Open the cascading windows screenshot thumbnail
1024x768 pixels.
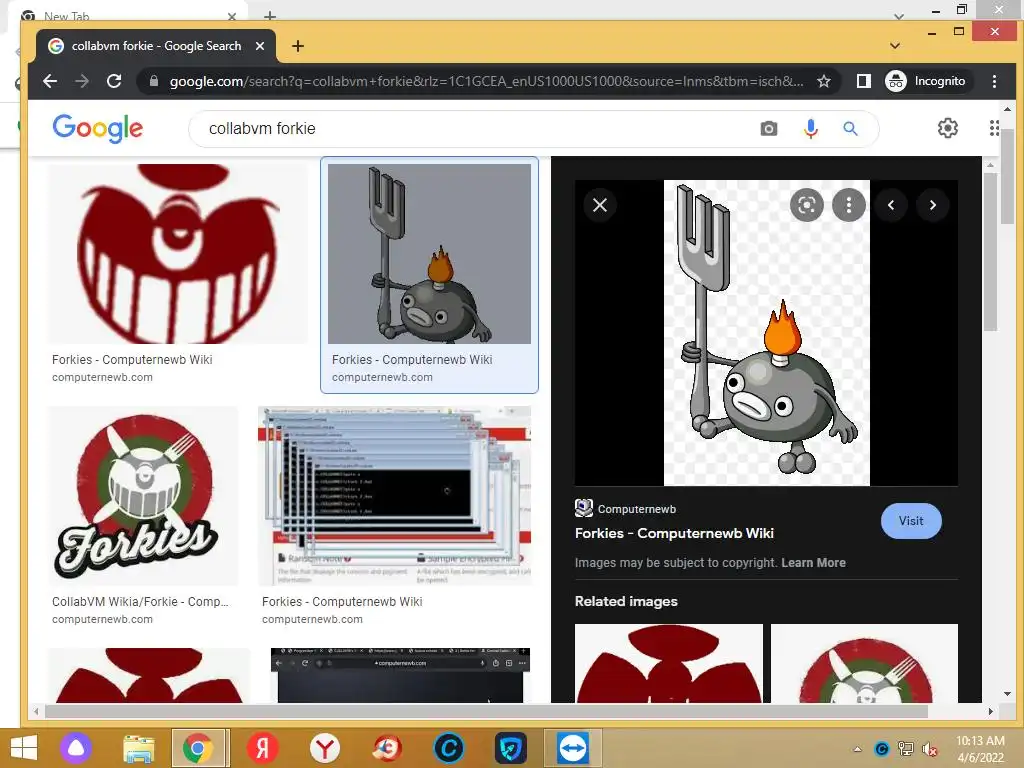[394, 496]
